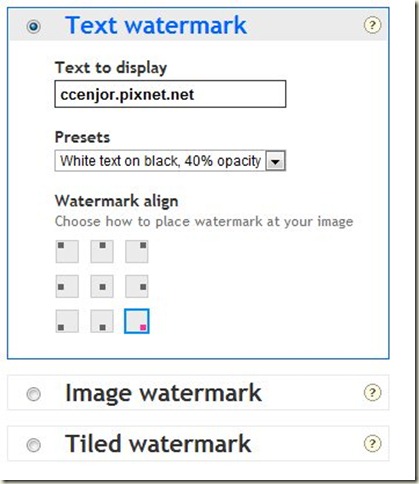Viewport: 419px width, 484px height.
Task: Align watermark to the center
Action: point(102,286)
